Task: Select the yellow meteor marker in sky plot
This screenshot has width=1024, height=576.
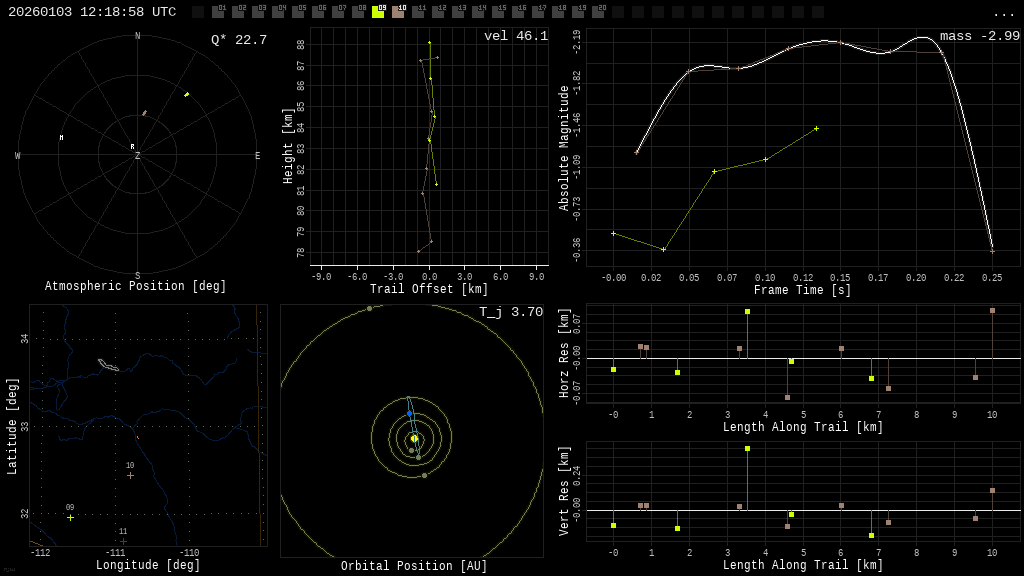Action: [x=186, y=95]
